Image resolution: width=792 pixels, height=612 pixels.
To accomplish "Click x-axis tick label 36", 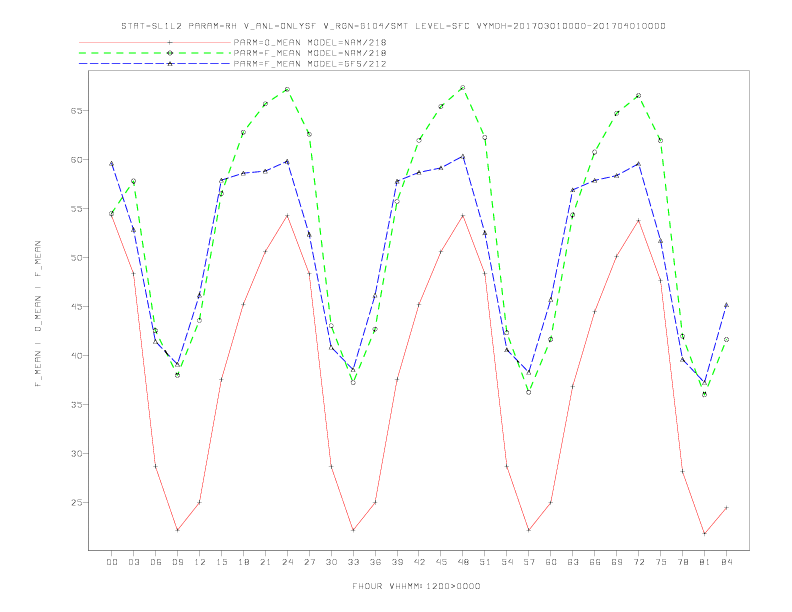I will pyautogui.click(x=375, y=562).
